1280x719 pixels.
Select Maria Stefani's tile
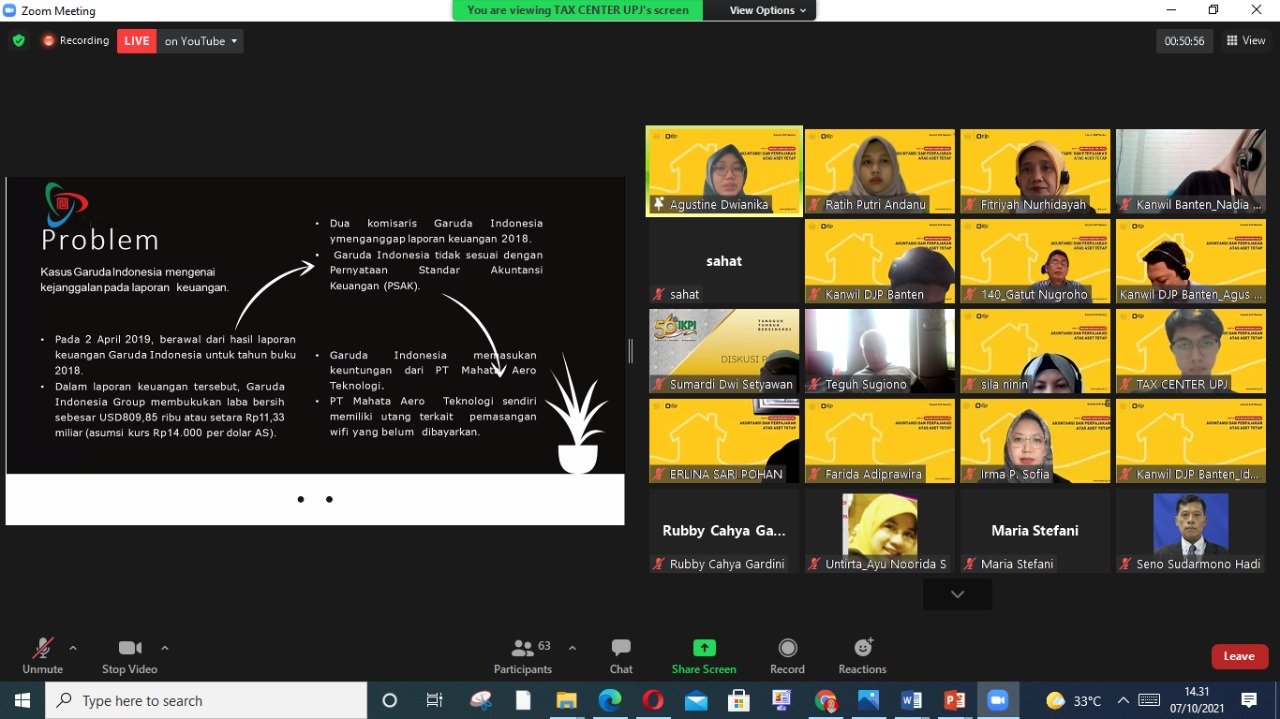pos(1036,531)
